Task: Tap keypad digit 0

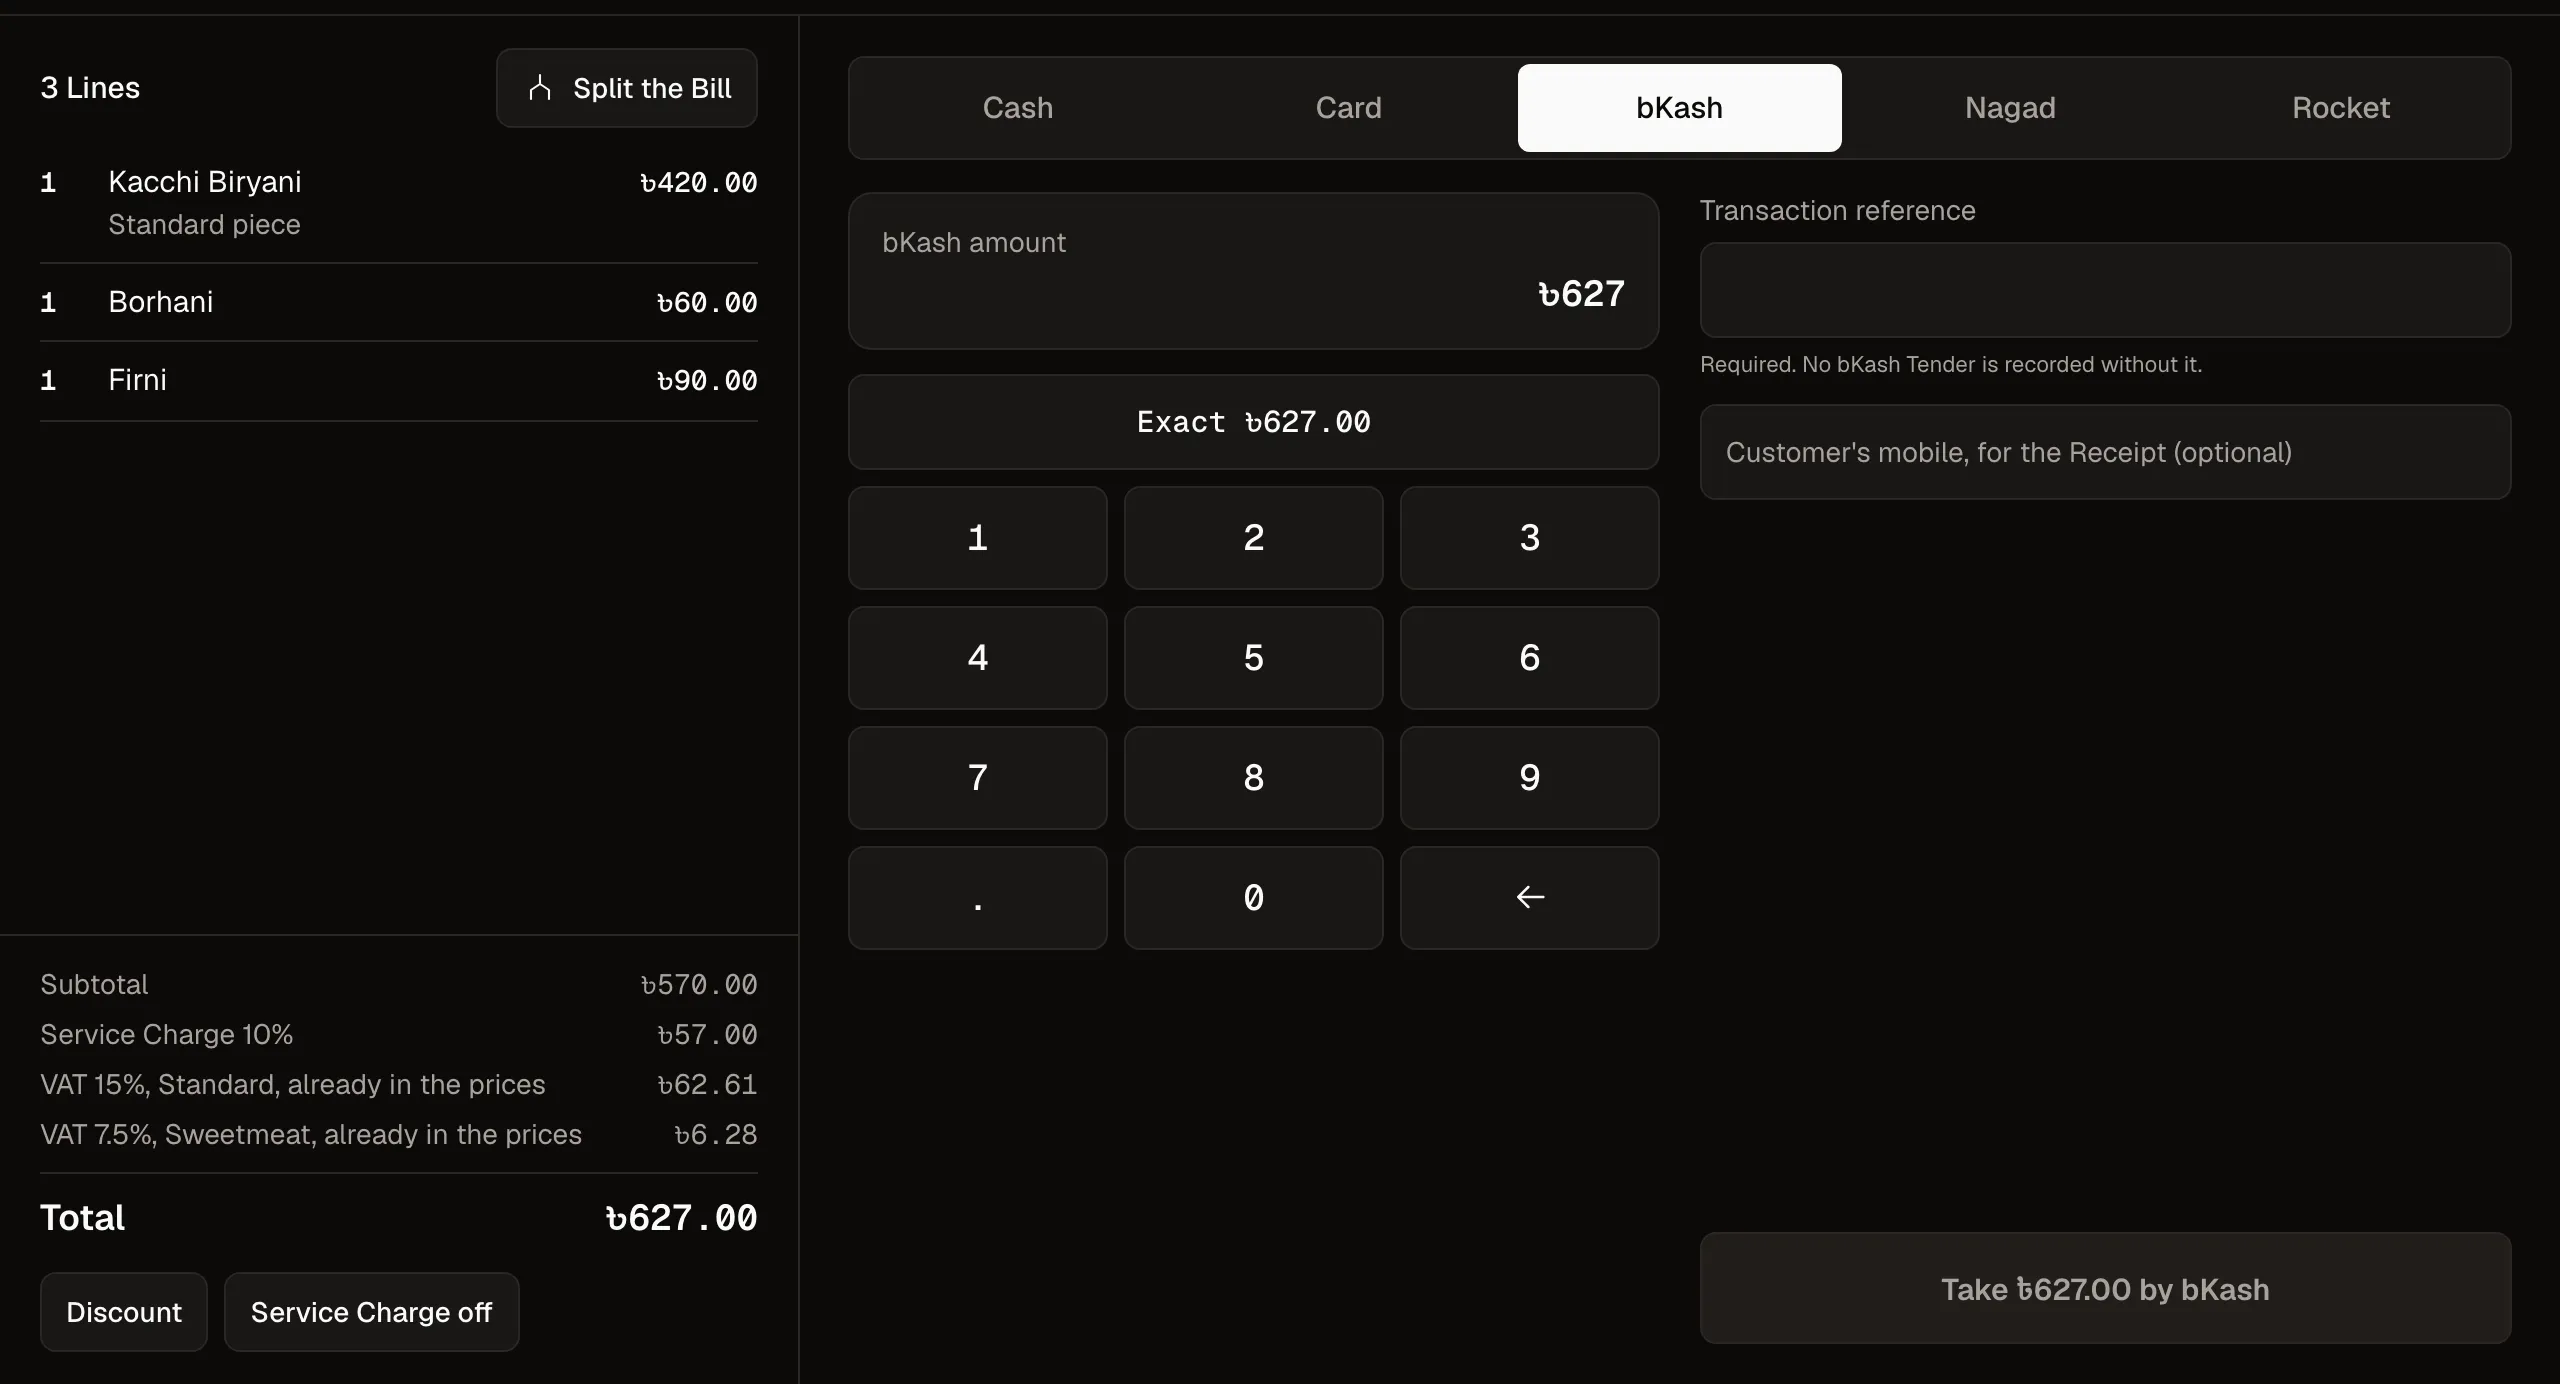Action: pos(1254,898)
